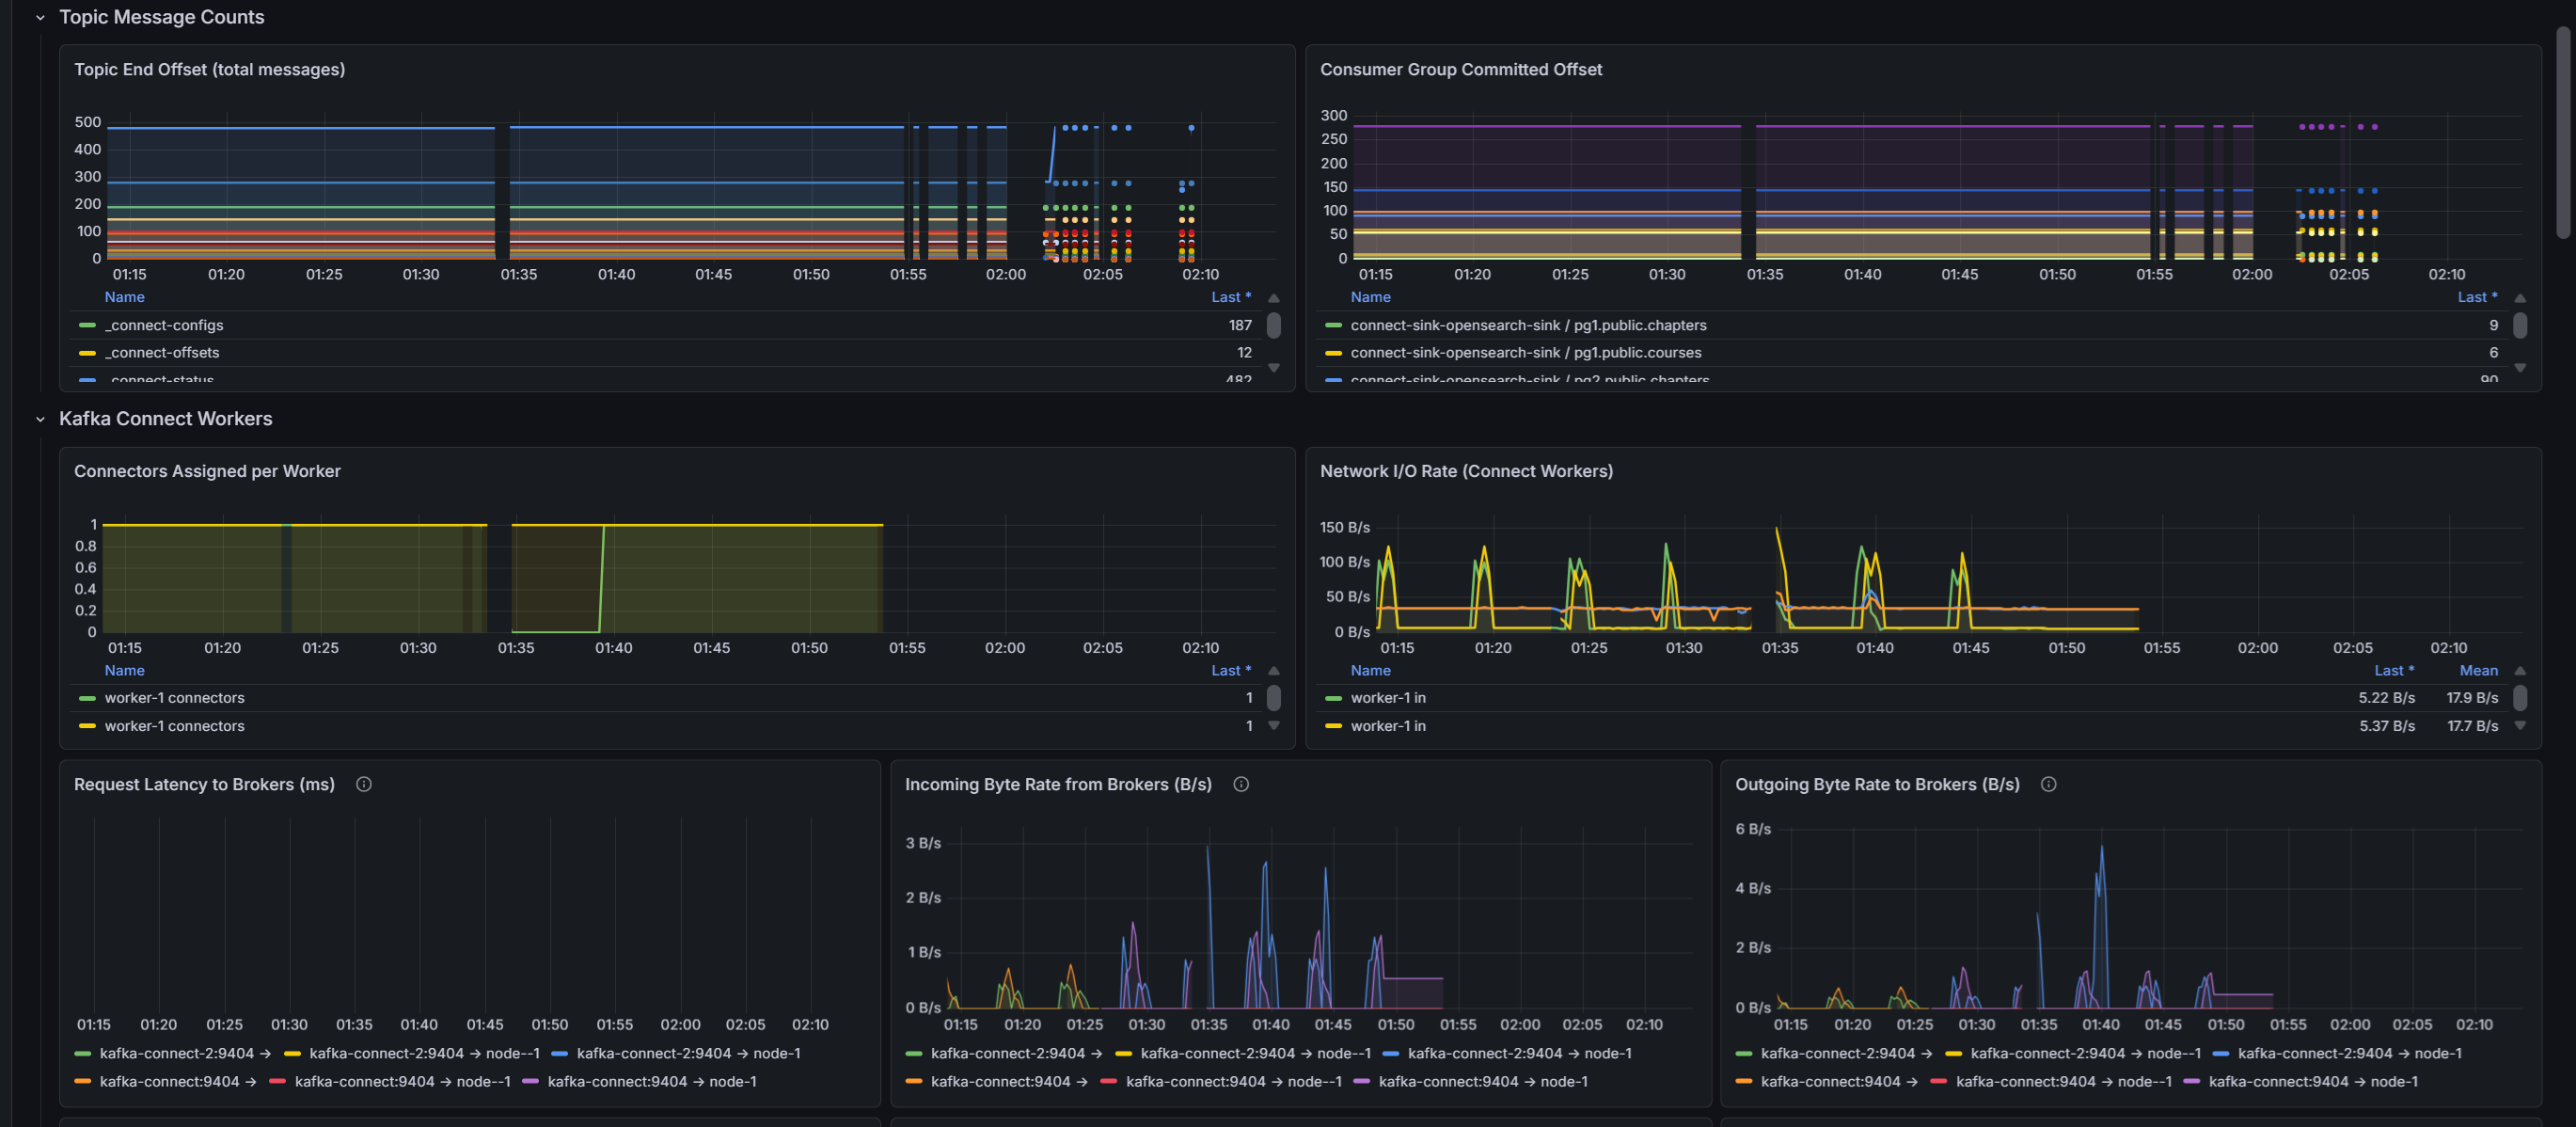Collapse the Kafka Connect Workers row chevron
Image resolution: width=2576 pixels, height=1127 pixels.
click(40, 420)
